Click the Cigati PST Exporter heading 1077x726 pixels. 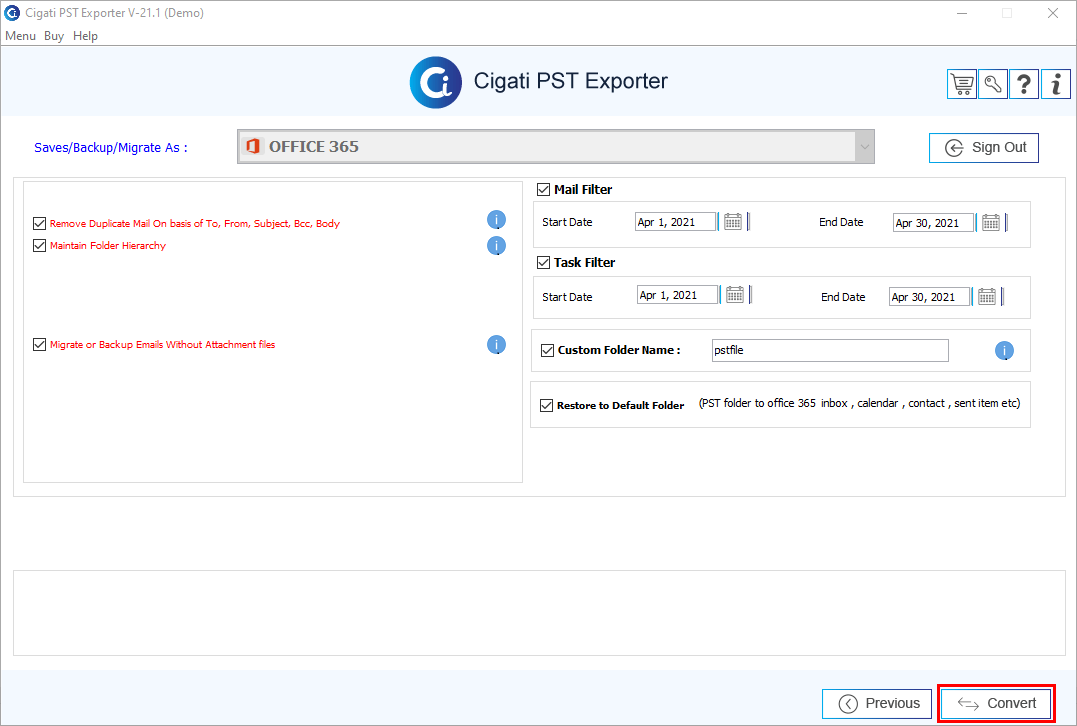point(571,81)
